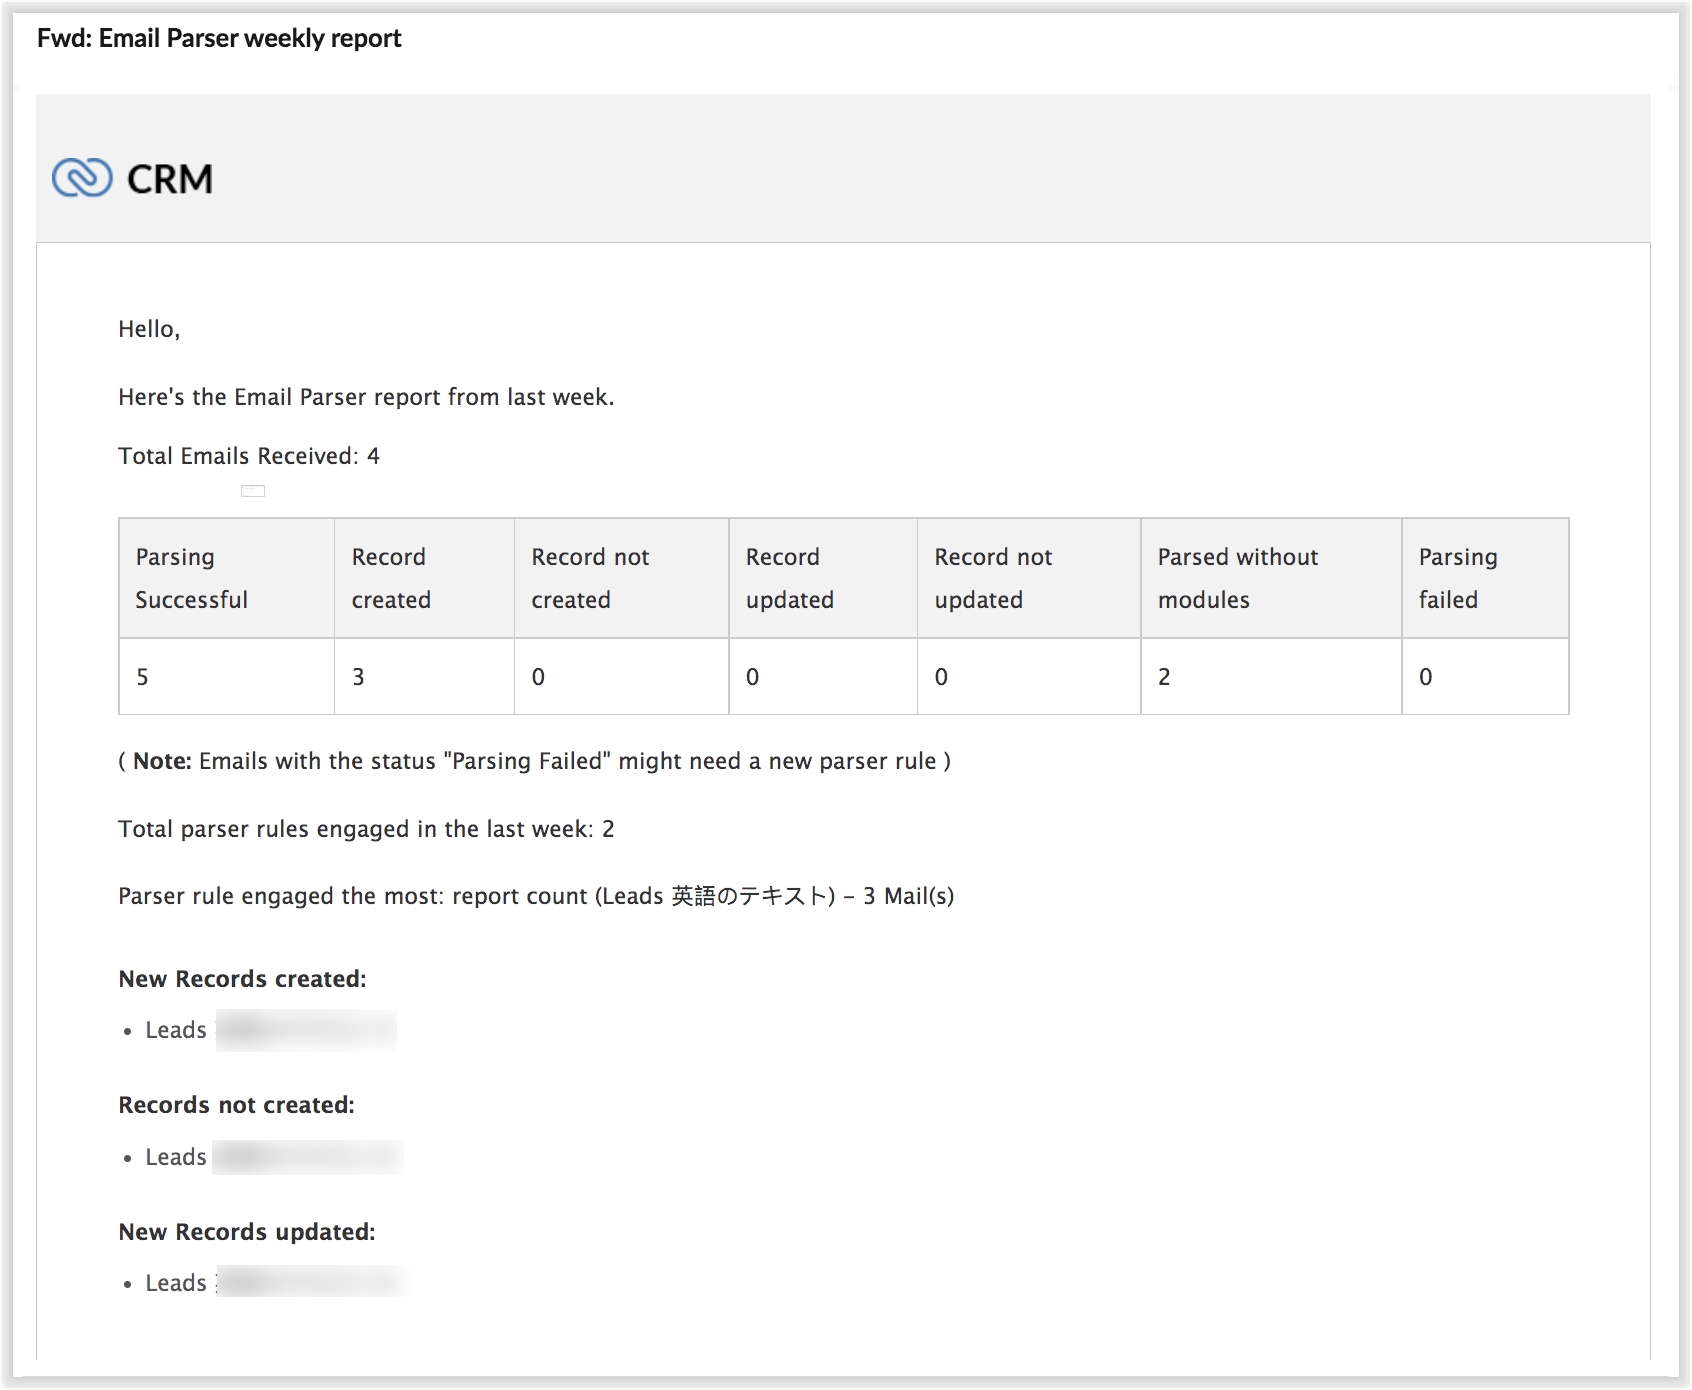This screenshot has height=1390, width=1692.
Task: Click the CRM text beside the logo
Action: tap(170, 180)
